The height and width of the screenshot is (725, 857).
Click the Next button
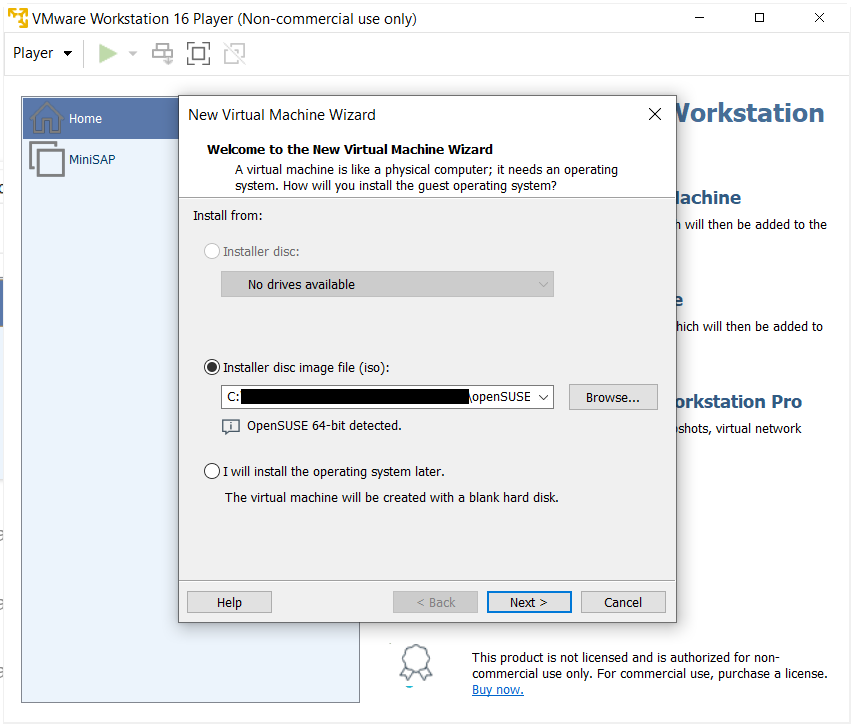[x=529, y=603]
